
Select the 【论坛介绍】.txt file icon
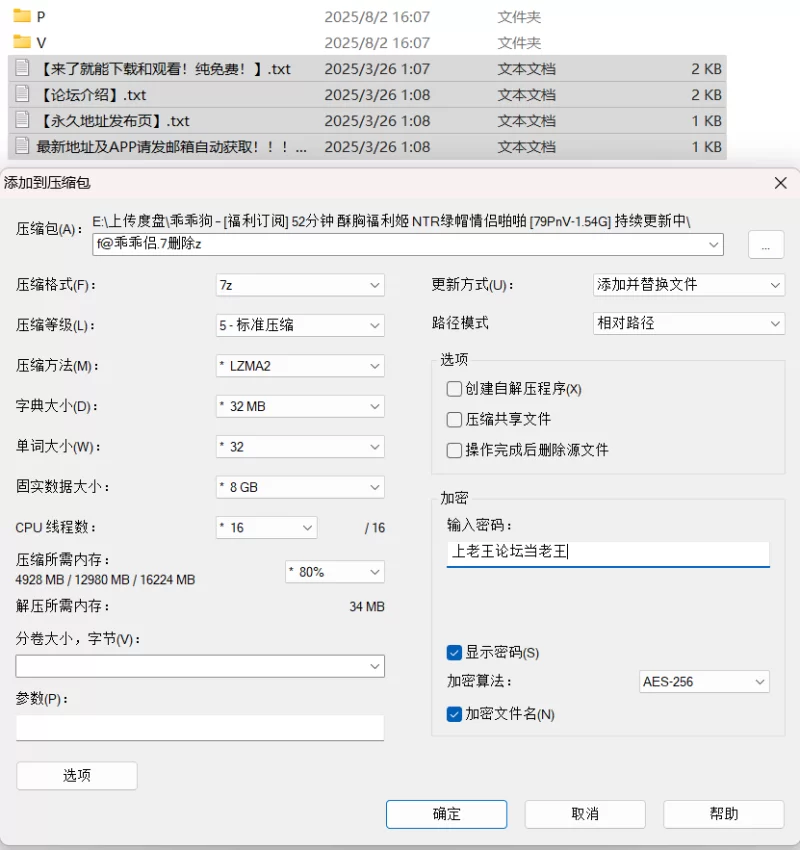(22, 94)
